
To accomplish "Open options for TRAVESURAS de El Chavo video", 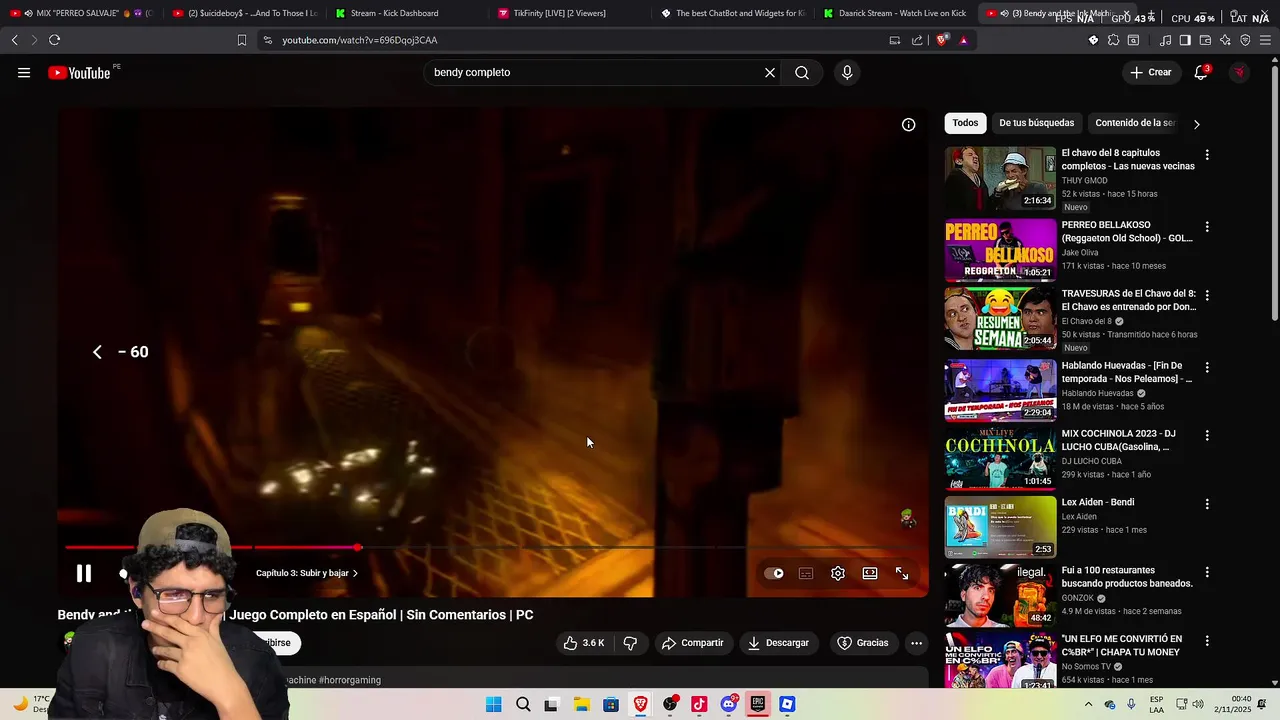I will pyautogui.click(x=1207, y=296).
